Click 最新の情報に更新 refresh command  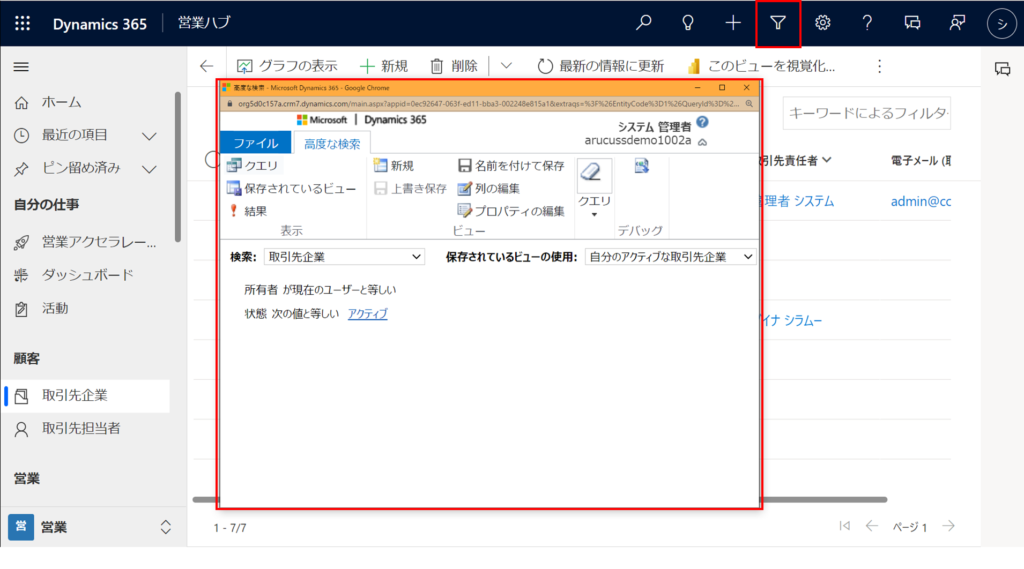(x=600, y=66)
